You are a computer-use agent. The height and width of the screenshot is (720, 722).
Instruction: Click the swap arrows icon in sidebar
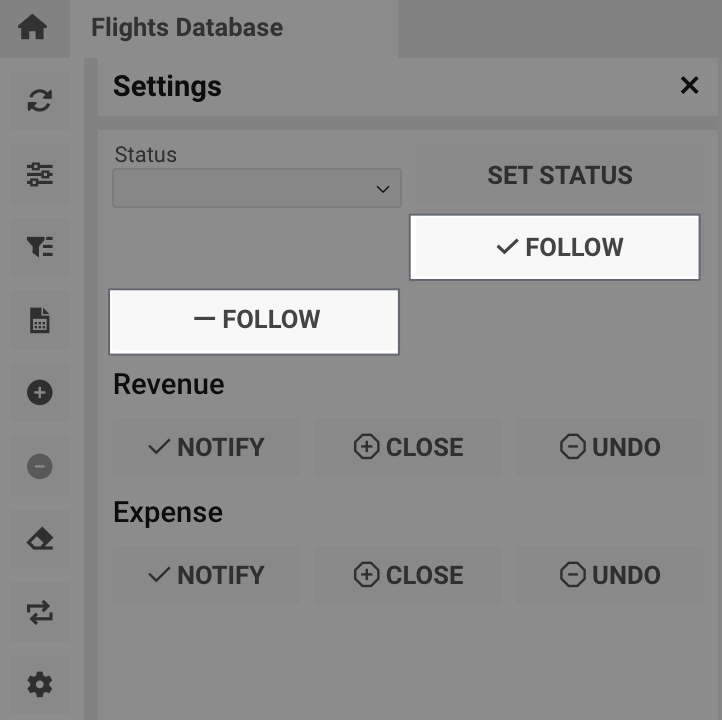coord(40,612)
